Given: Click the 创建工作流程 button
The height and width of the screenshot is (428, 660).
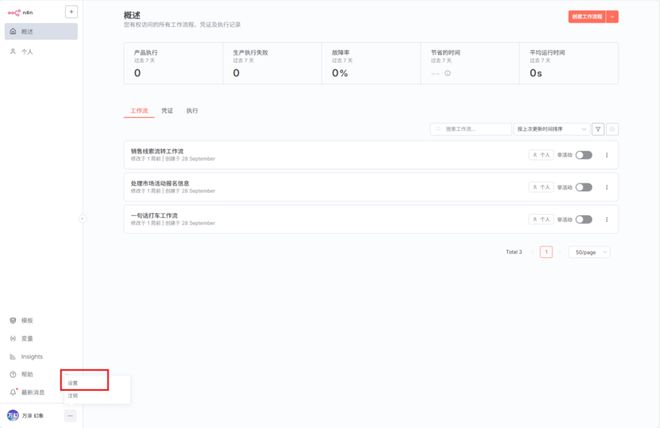Looking at the screenshot, I should coord(586,17).
